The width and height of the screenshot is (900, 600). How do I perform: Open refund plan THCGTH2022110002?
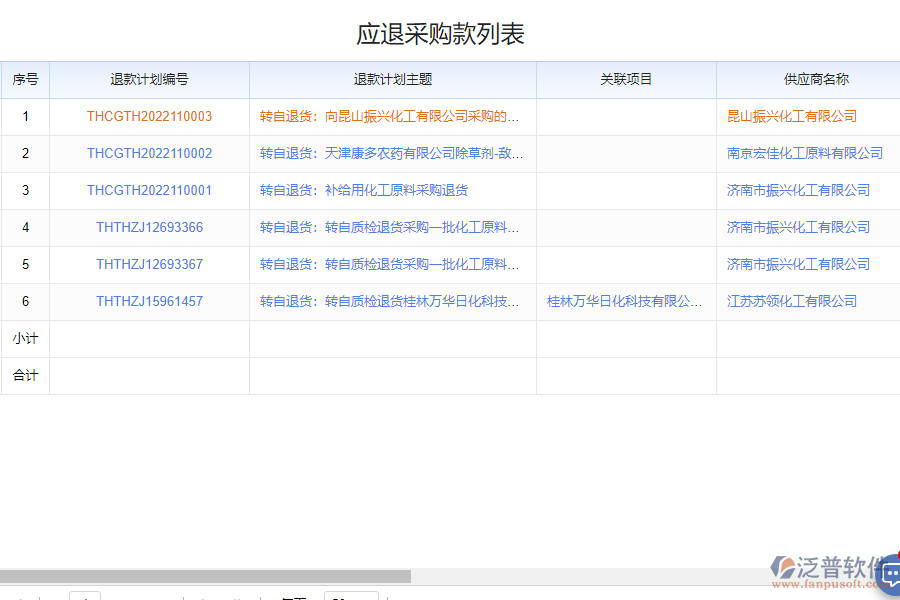click(x=149, y=153)
